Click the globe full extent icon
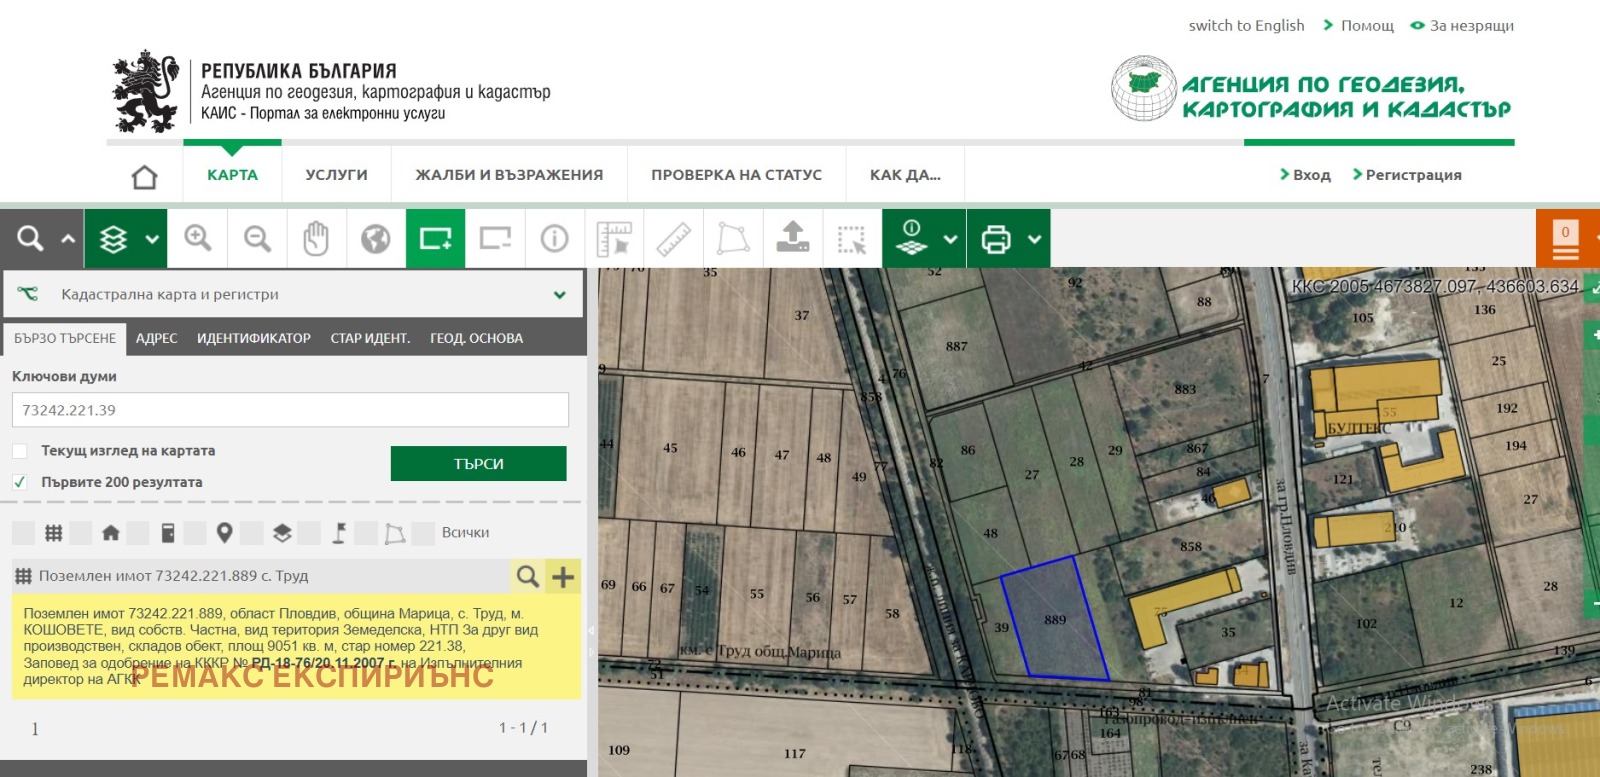 point(376,239)
